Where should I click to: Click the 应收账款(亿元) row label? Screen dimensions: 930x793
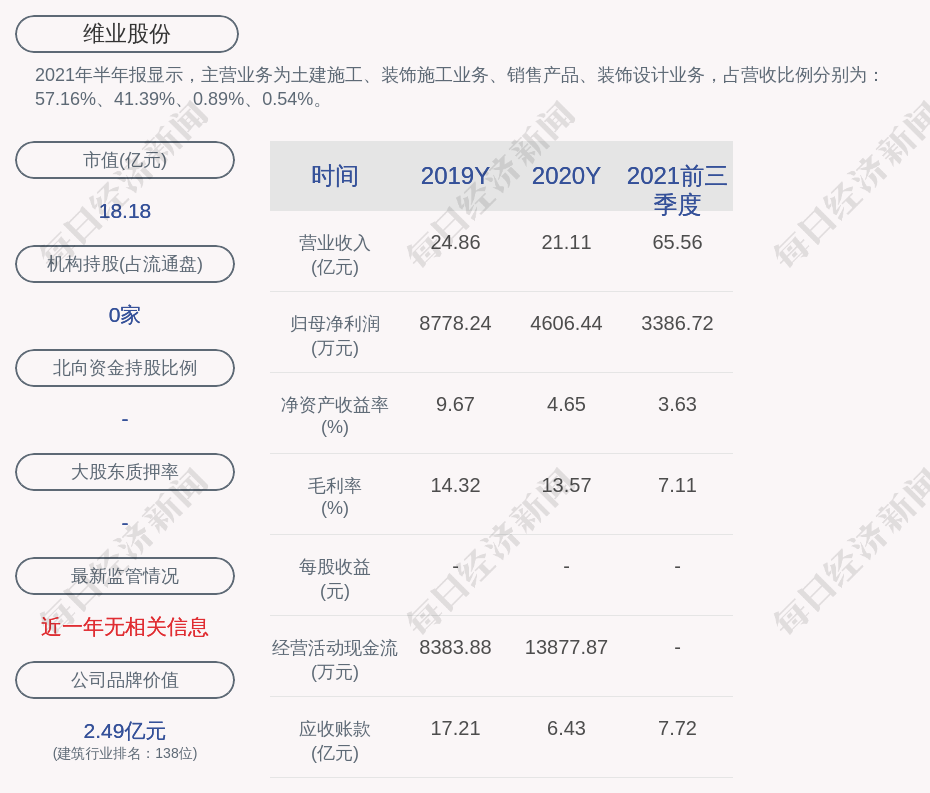tap(335, 741)
